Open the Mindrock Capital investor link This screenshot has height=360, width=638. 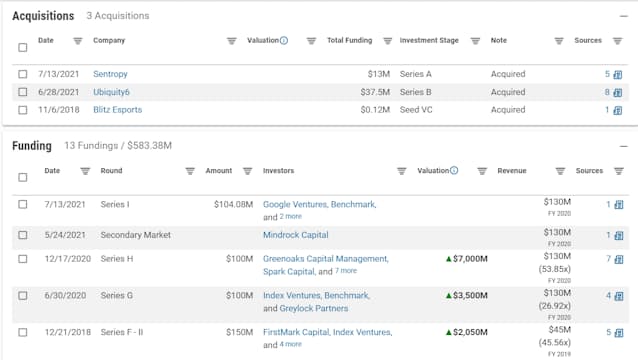(296, 235)
